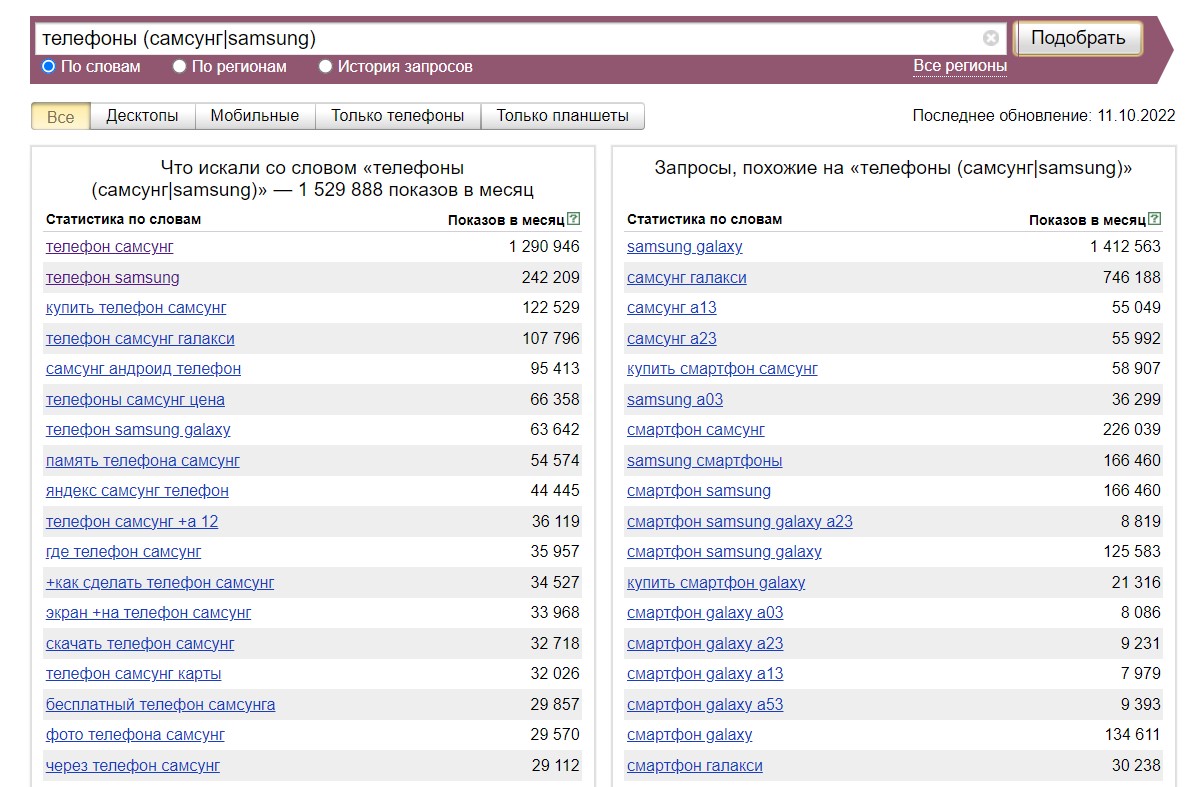
Task: Select the left 'Статистика по словам' column header
Action: click(x=123, y=219)
